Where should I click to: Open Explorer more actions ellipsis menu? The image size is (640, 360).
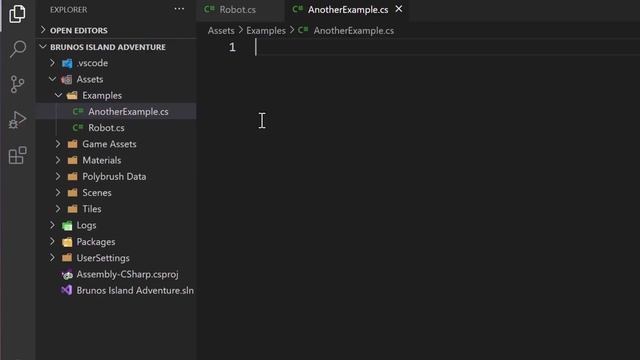coord(179,9)
